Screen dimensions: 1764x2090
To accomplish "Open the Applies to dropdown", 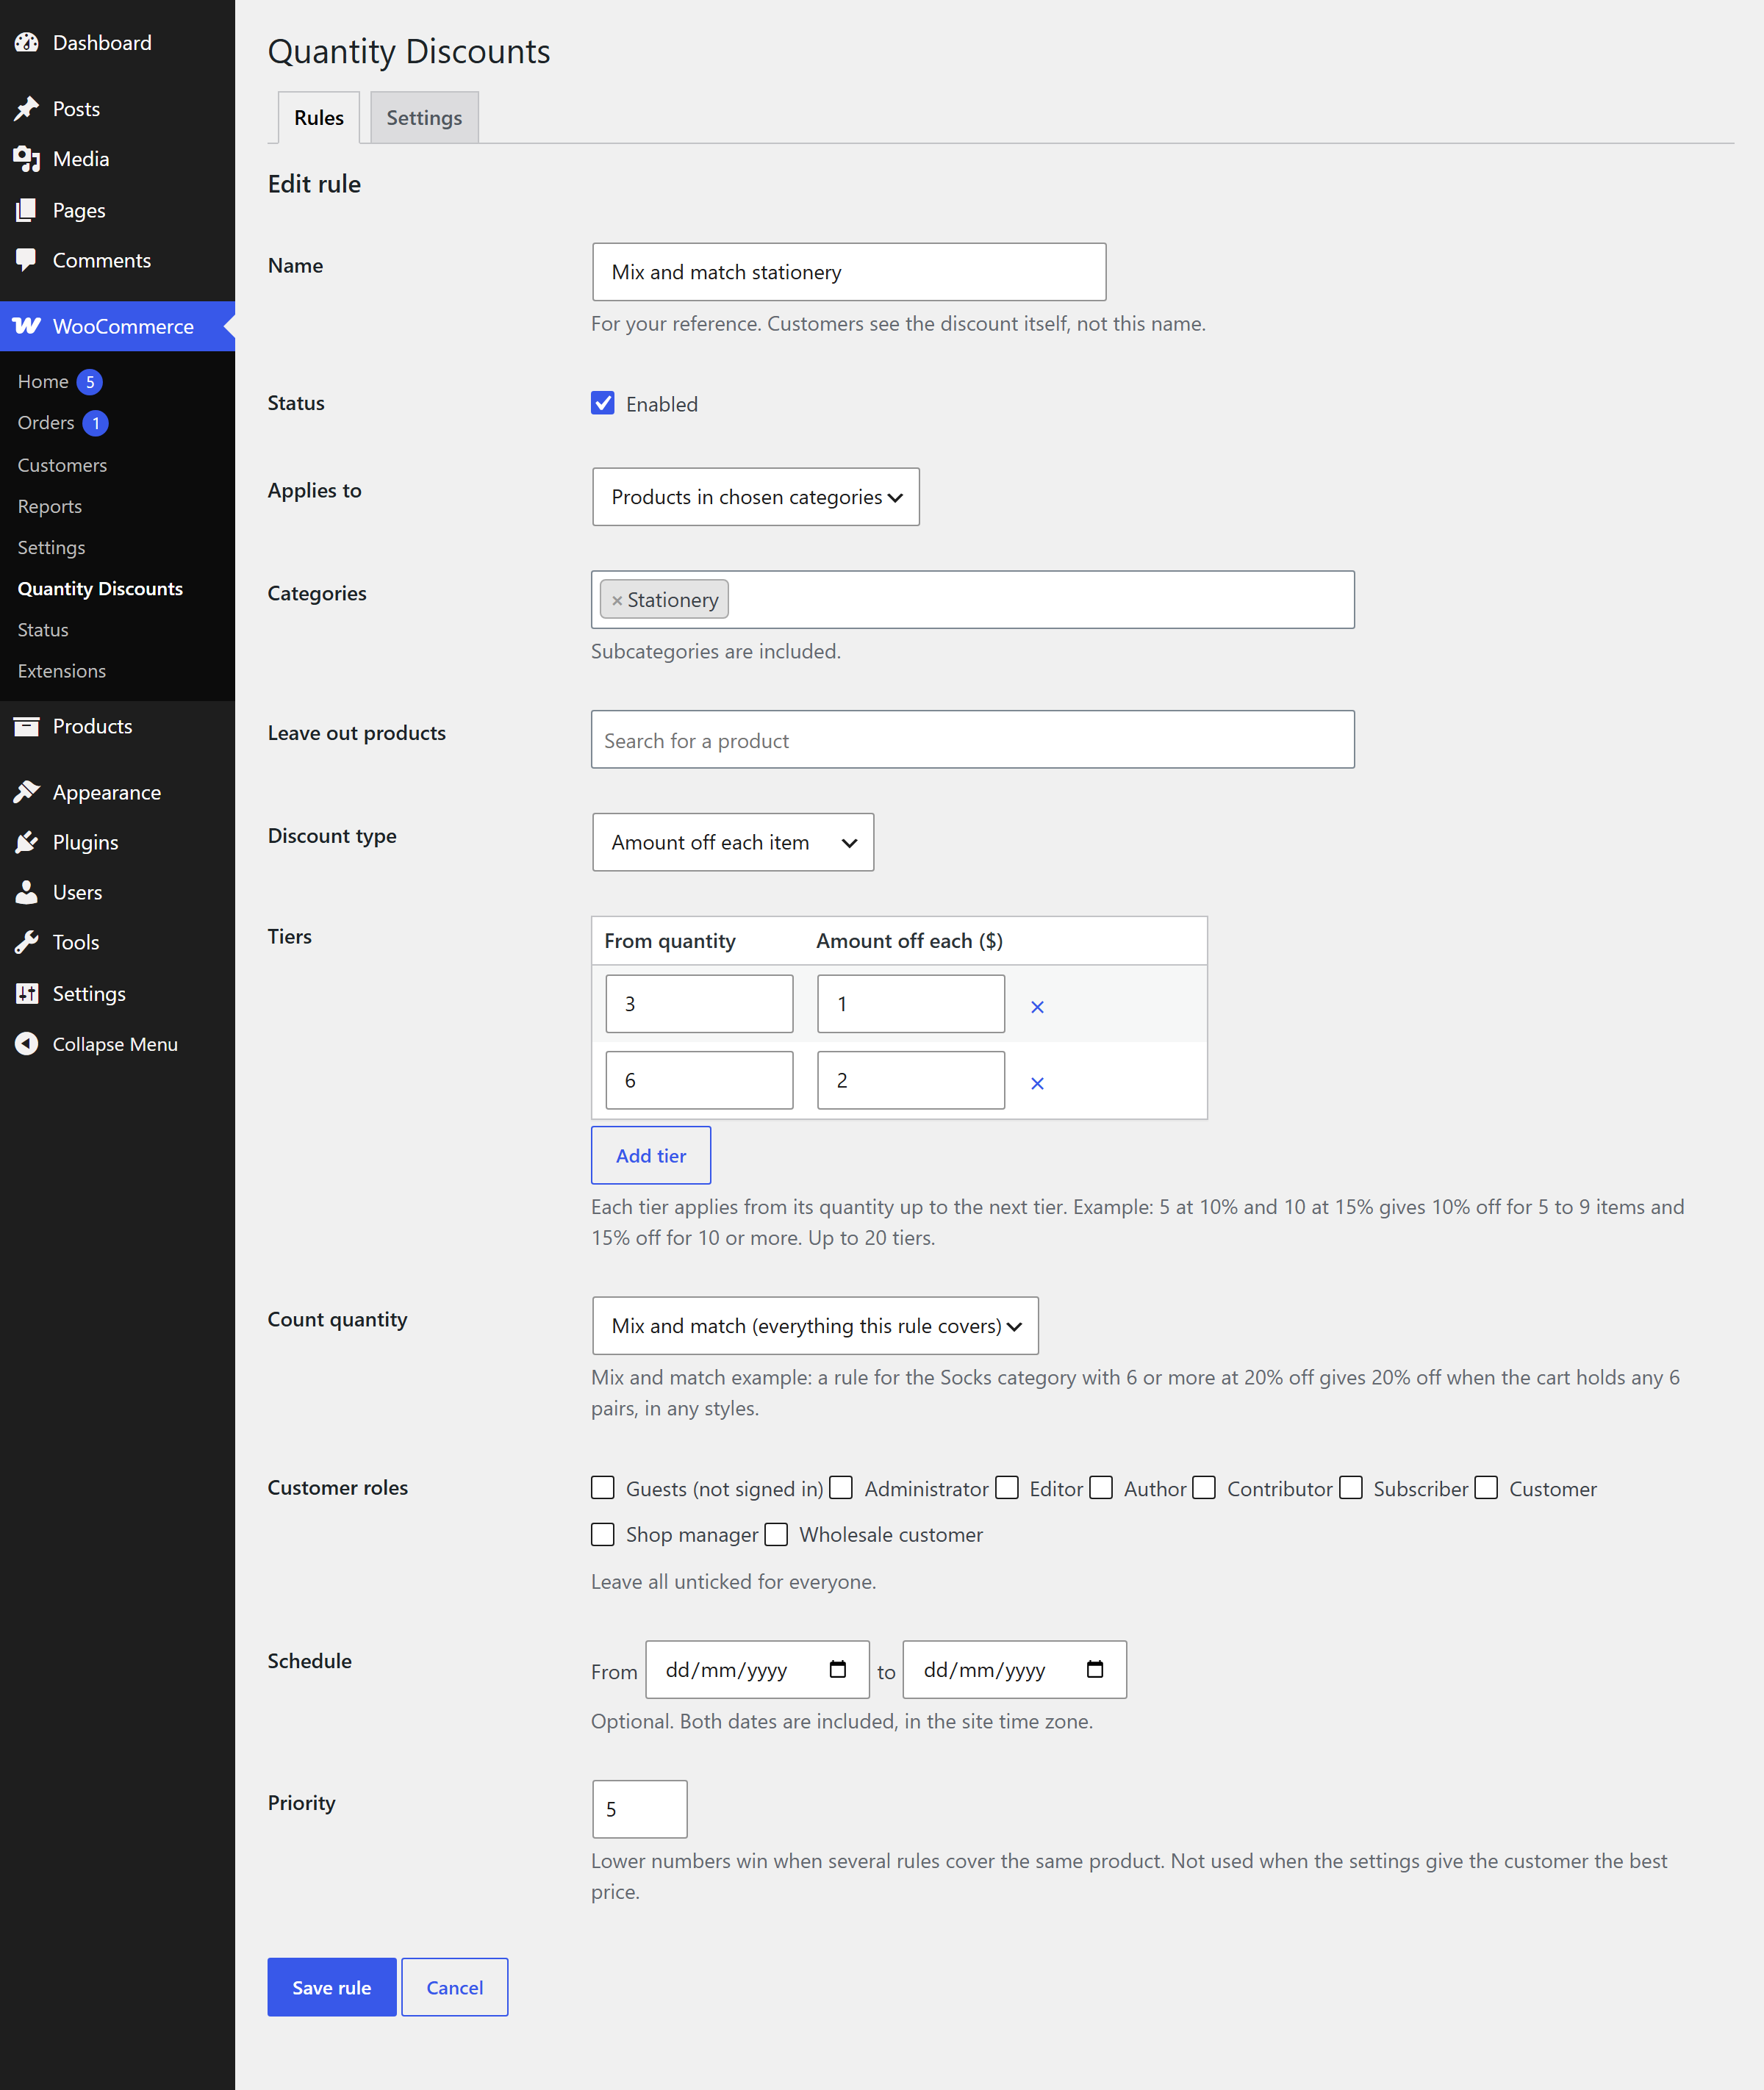I will [756, 497].
